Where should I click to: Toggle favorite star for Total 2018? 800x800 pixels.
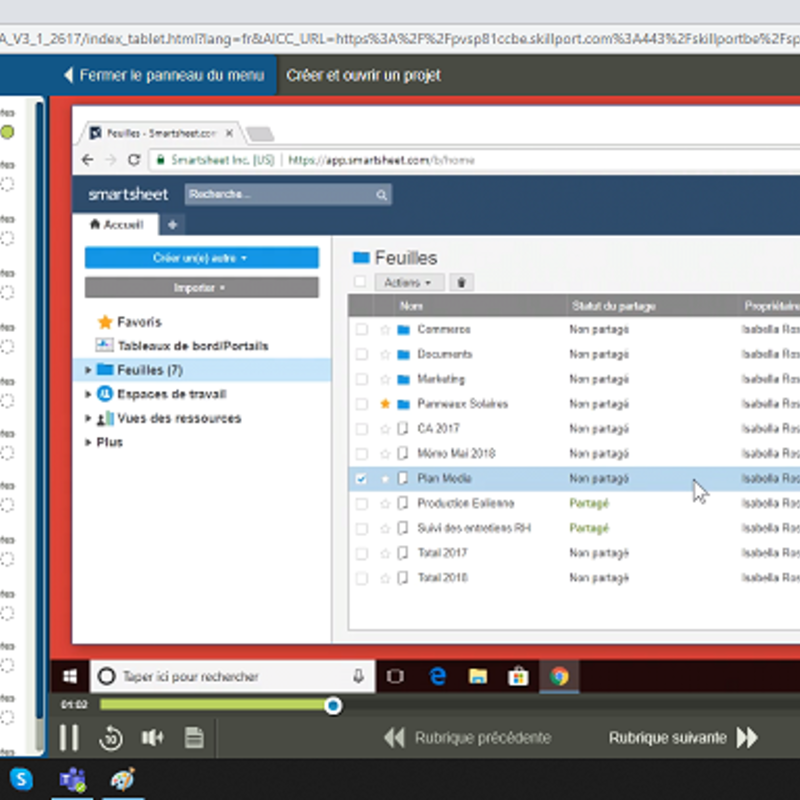click(385, 578)
